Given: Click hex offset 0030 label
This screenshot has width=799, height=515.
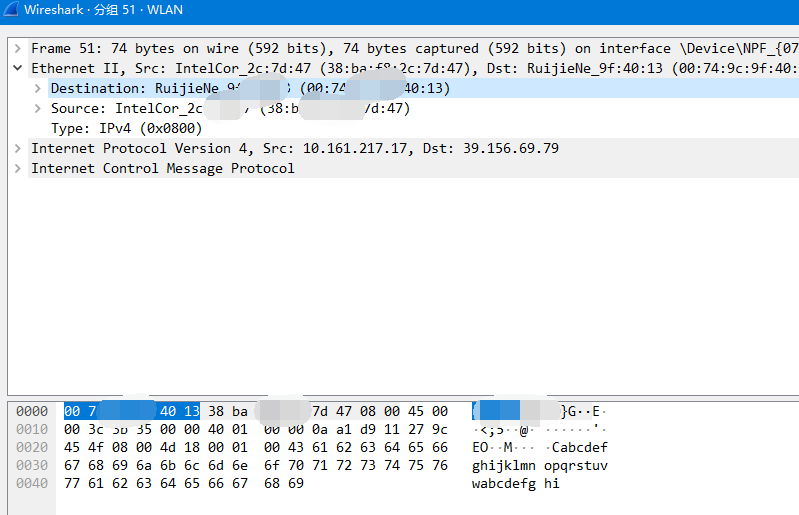Looking at the screenshot, I should pyautogui.click(x=32, y=465).
